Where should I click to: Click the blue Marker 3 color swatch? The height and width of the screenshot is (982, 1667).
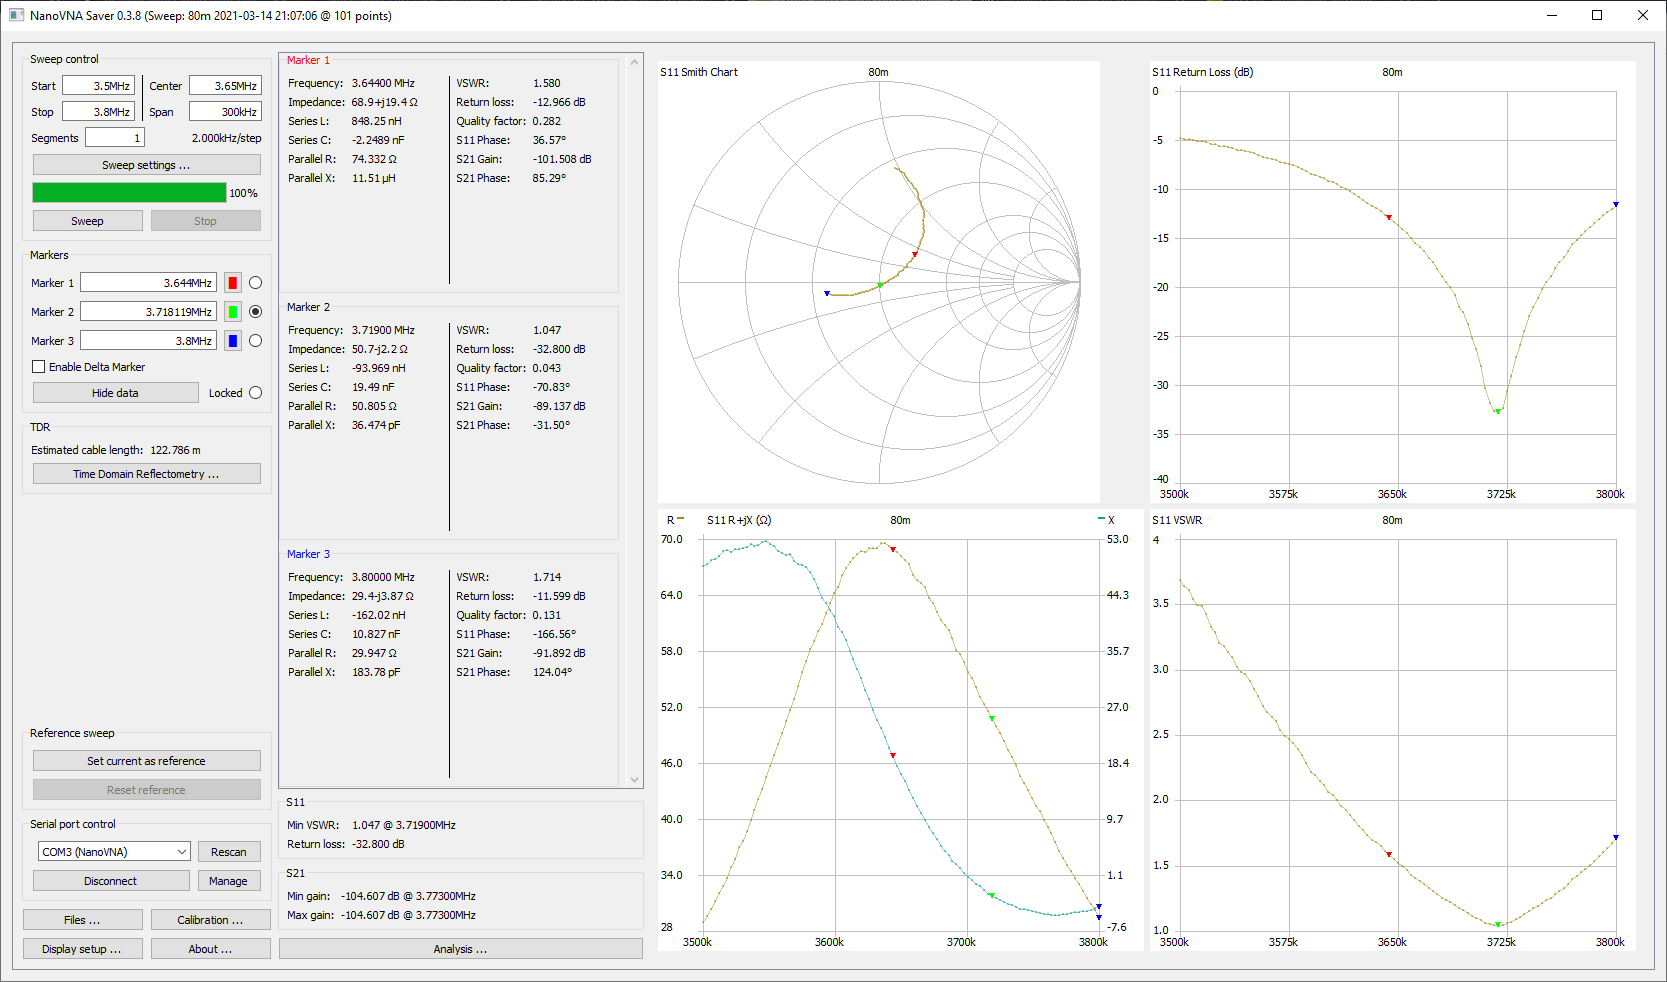[x=232, y=341]
